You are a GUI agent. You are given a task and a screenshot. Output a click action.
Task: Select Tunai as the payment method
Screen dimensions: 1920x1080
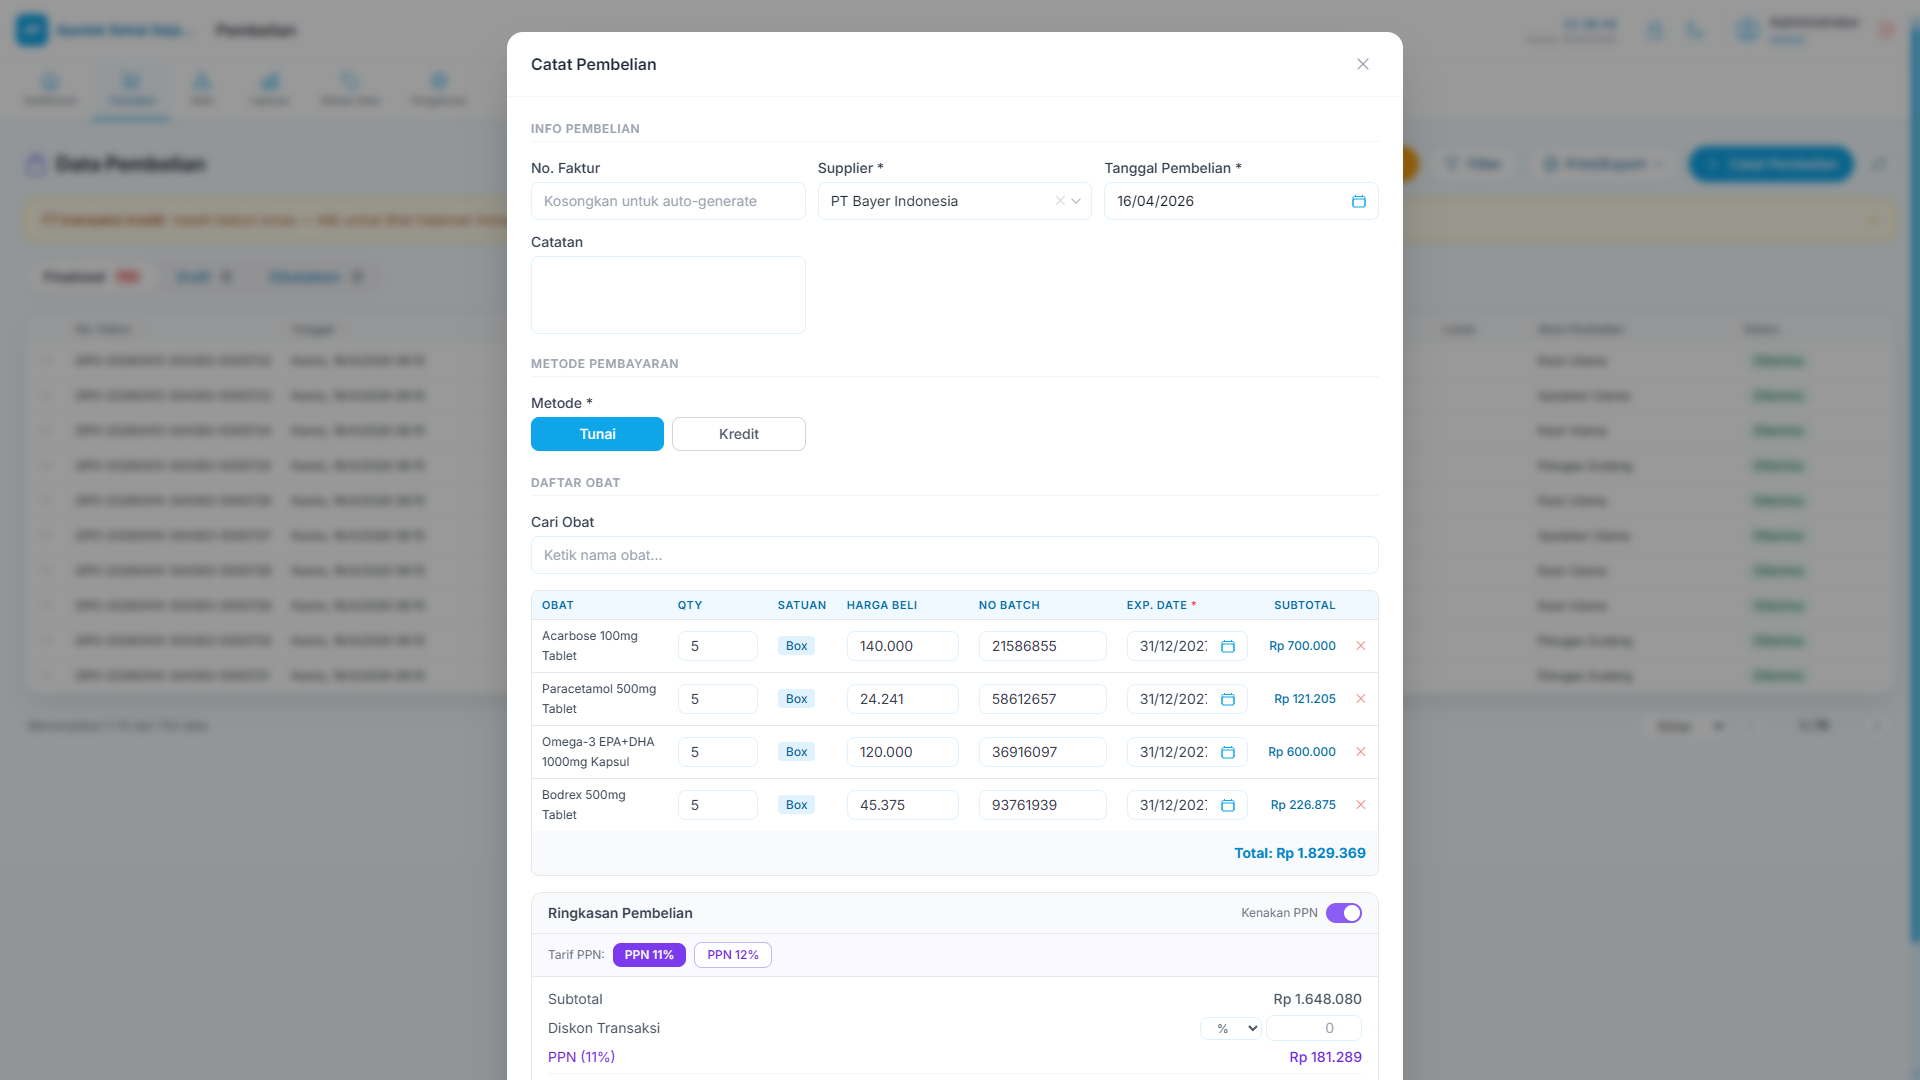click(597, 434)
